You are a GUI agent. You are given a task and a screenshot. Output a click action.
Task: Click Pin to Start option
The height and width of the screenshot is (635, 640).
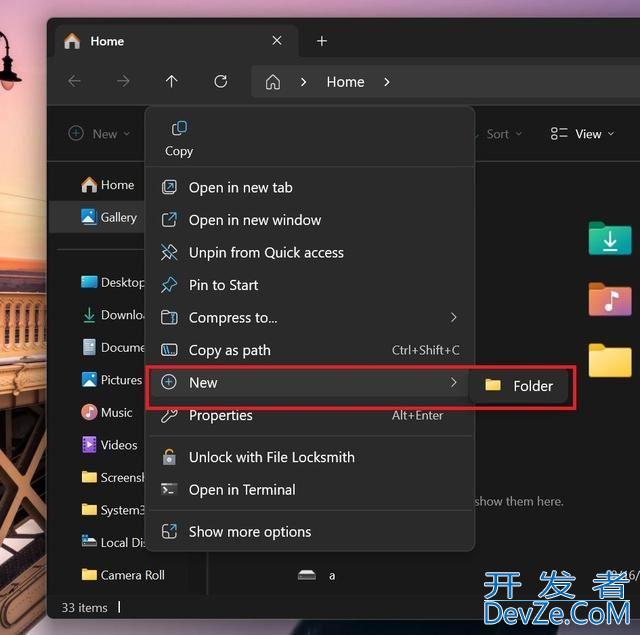tap(223, 285)
